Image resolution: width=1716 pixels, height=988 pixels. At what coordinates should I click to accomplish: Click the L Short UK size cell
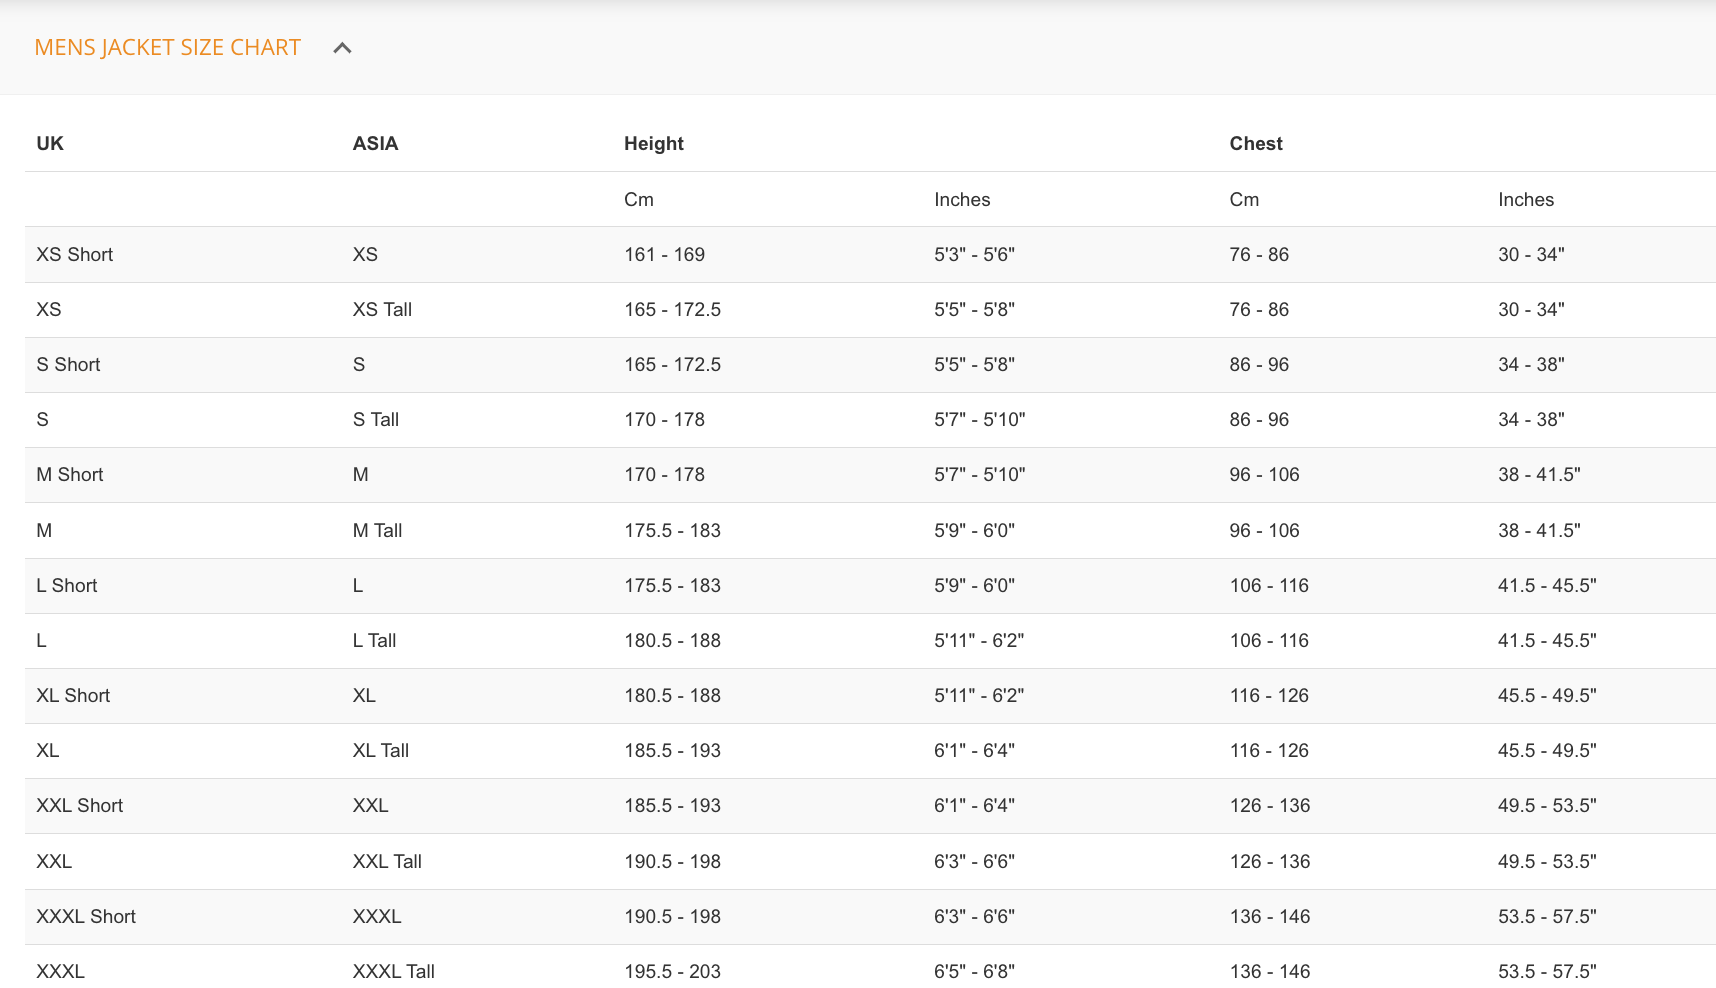tap(67, 586)
